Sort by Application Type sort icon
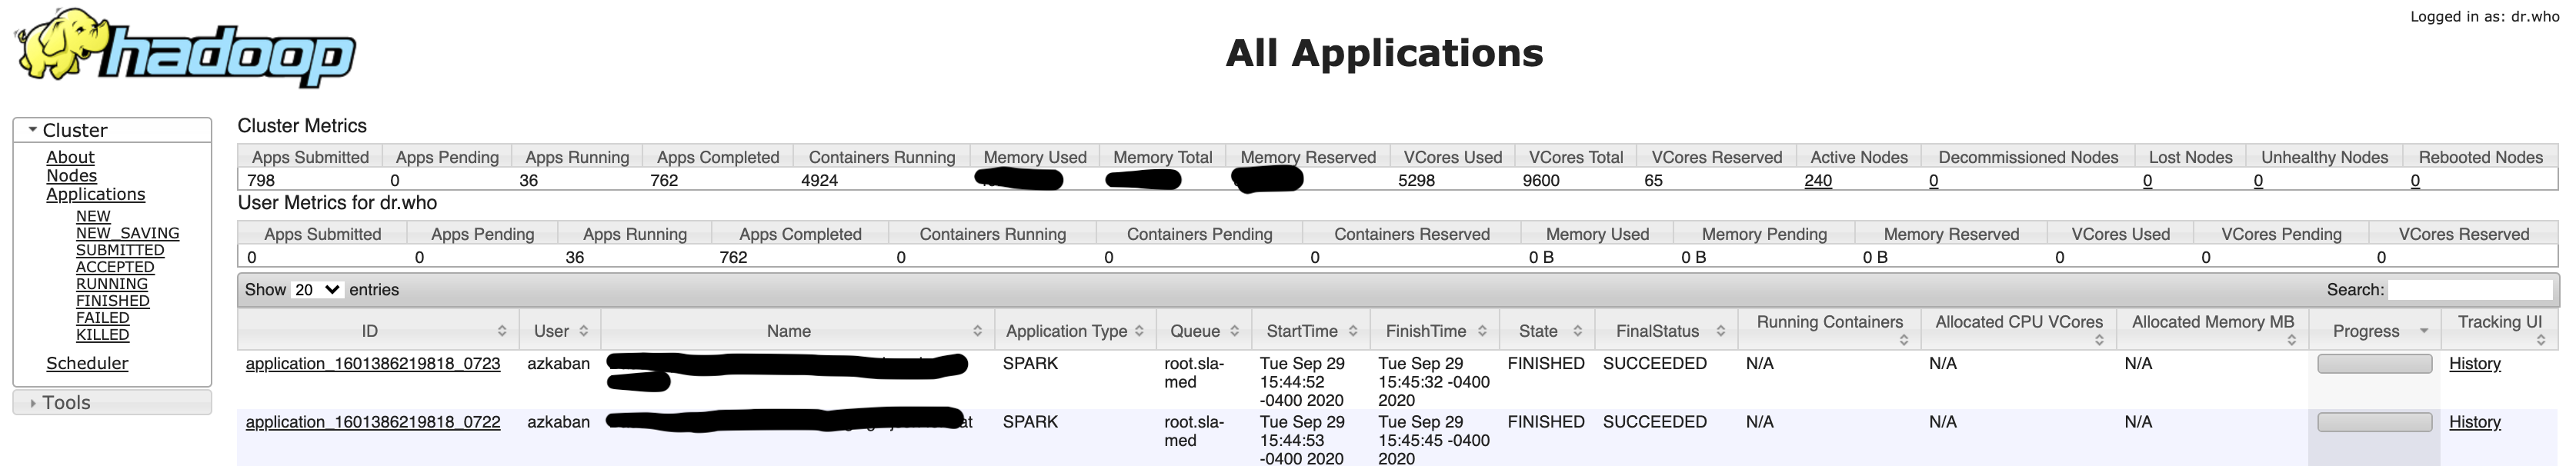Viewport: 2576px width, 466px height. pos(1139,331)
